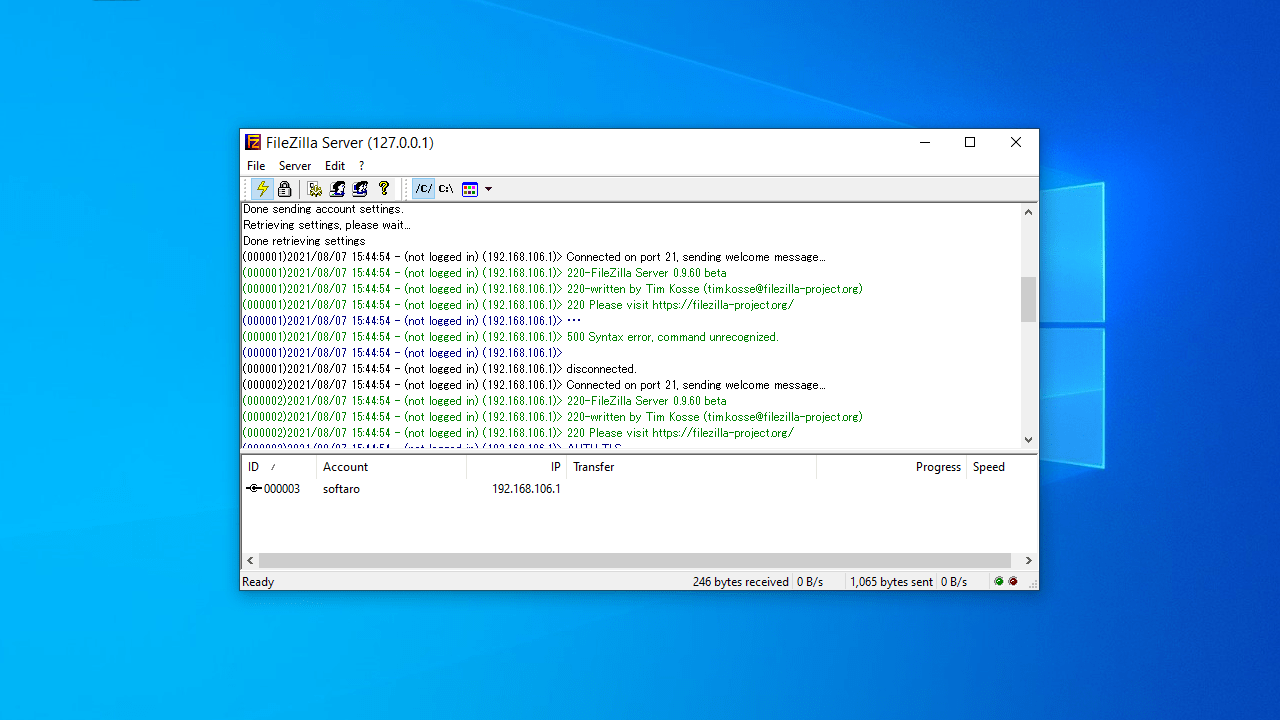Select connection row 000003
This screenshot has height=720, width=1280.
(639, 489)
